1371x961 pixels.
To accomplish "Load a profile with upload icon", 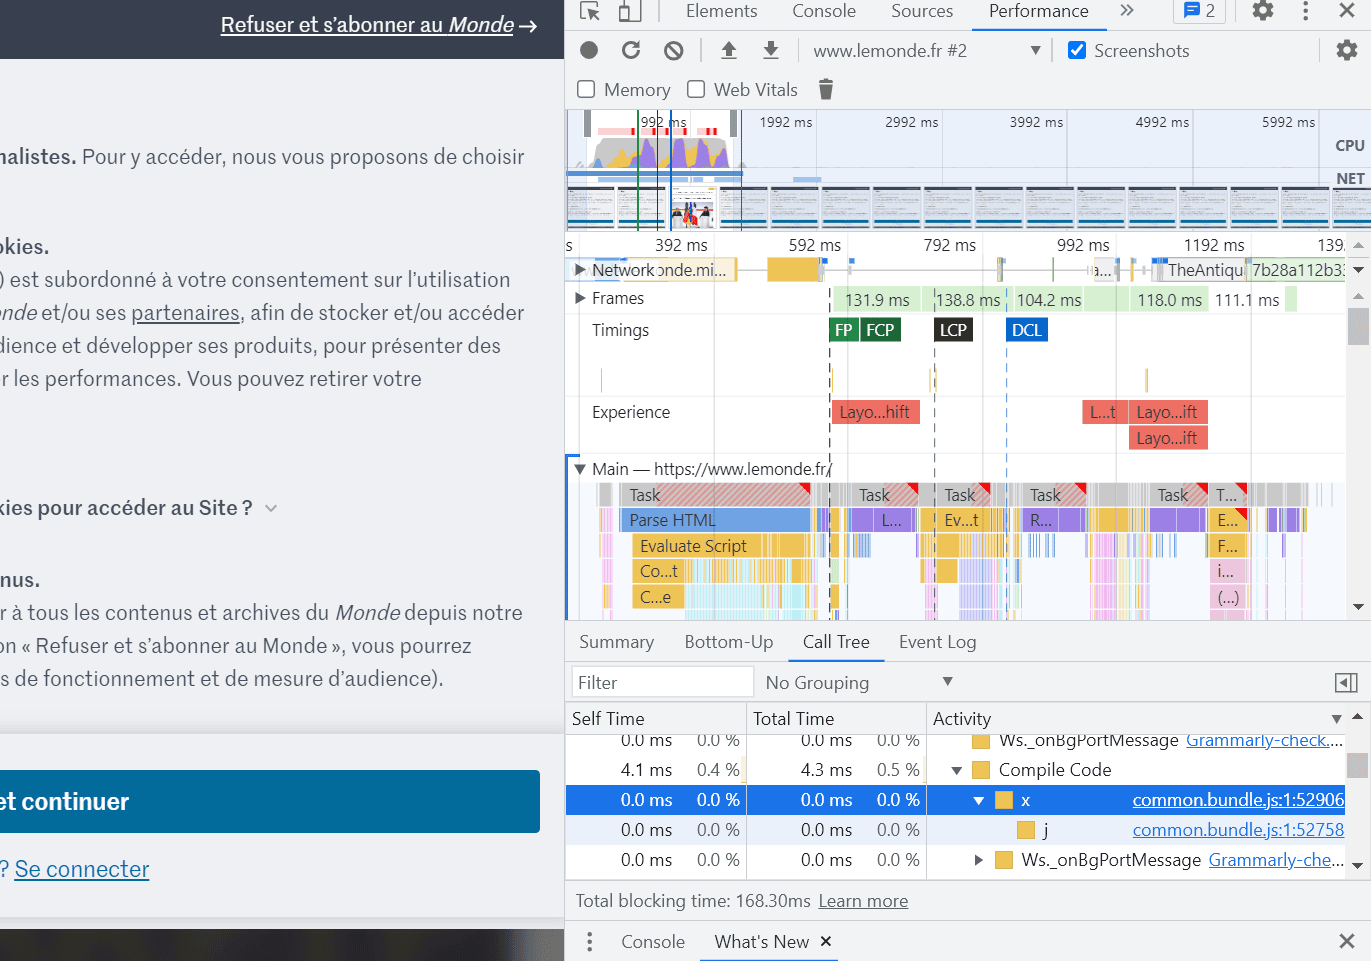I will pyautogui.click(x=729, y=50).
